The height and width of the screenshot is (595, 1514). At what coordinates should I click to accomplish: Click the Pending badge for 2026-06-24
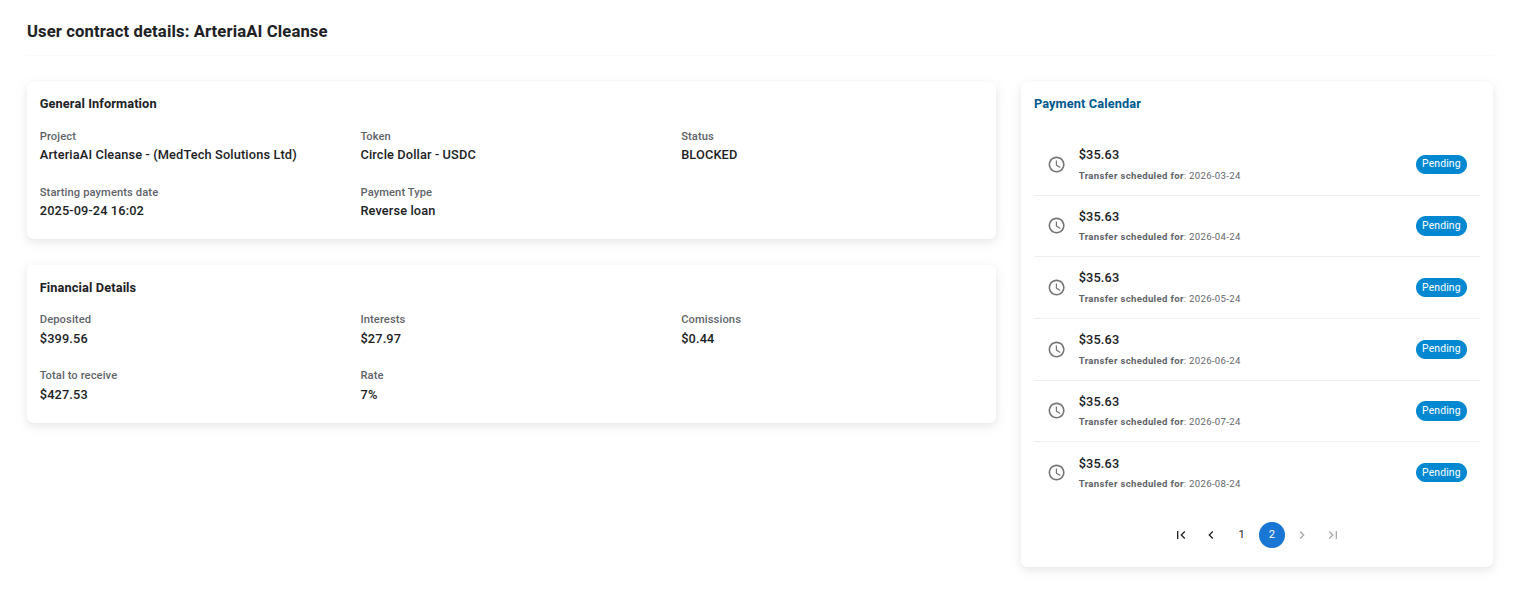coord(1441,349)
